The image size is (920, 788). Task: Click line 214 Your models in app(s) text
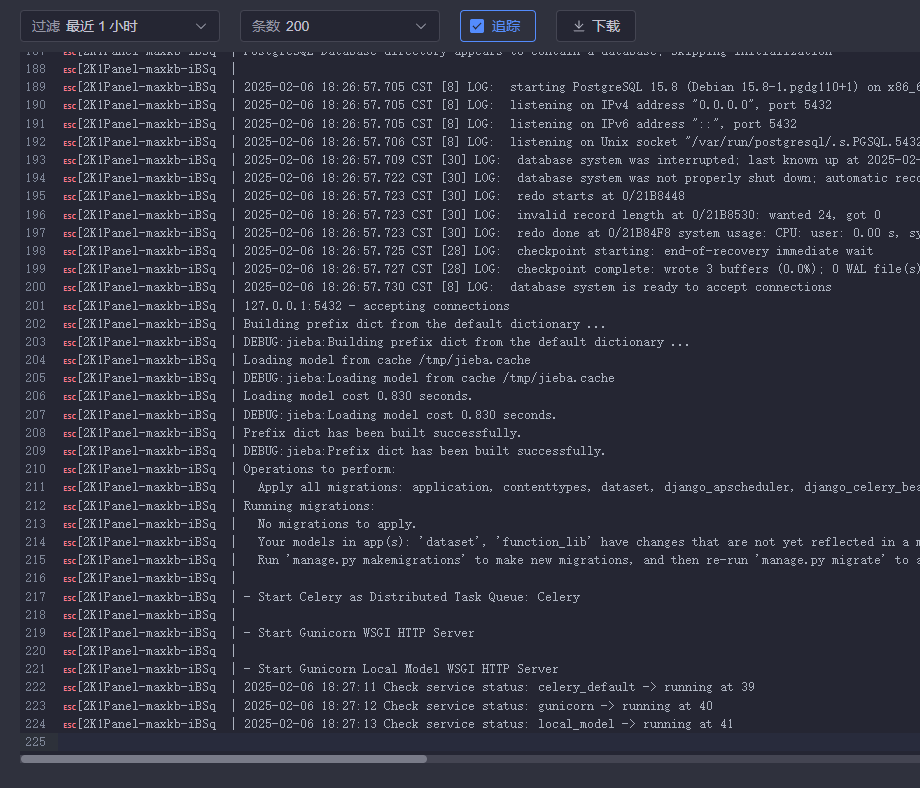(588, 543)
